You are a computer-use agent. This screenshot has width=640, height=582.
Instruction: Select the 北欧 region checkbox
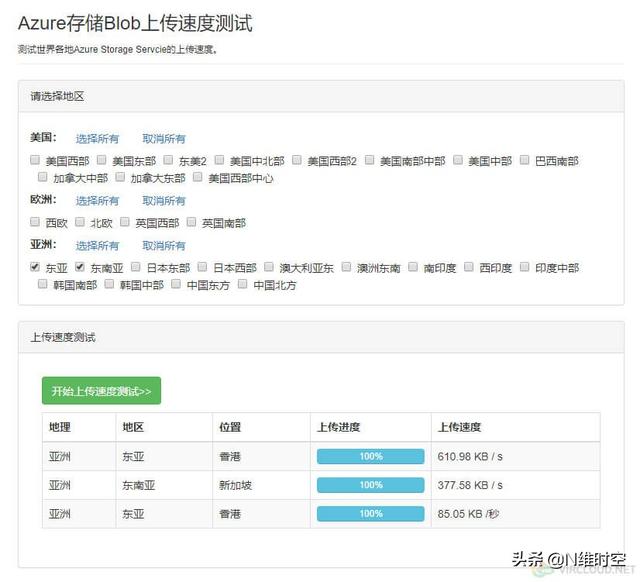tap(80, 222)
